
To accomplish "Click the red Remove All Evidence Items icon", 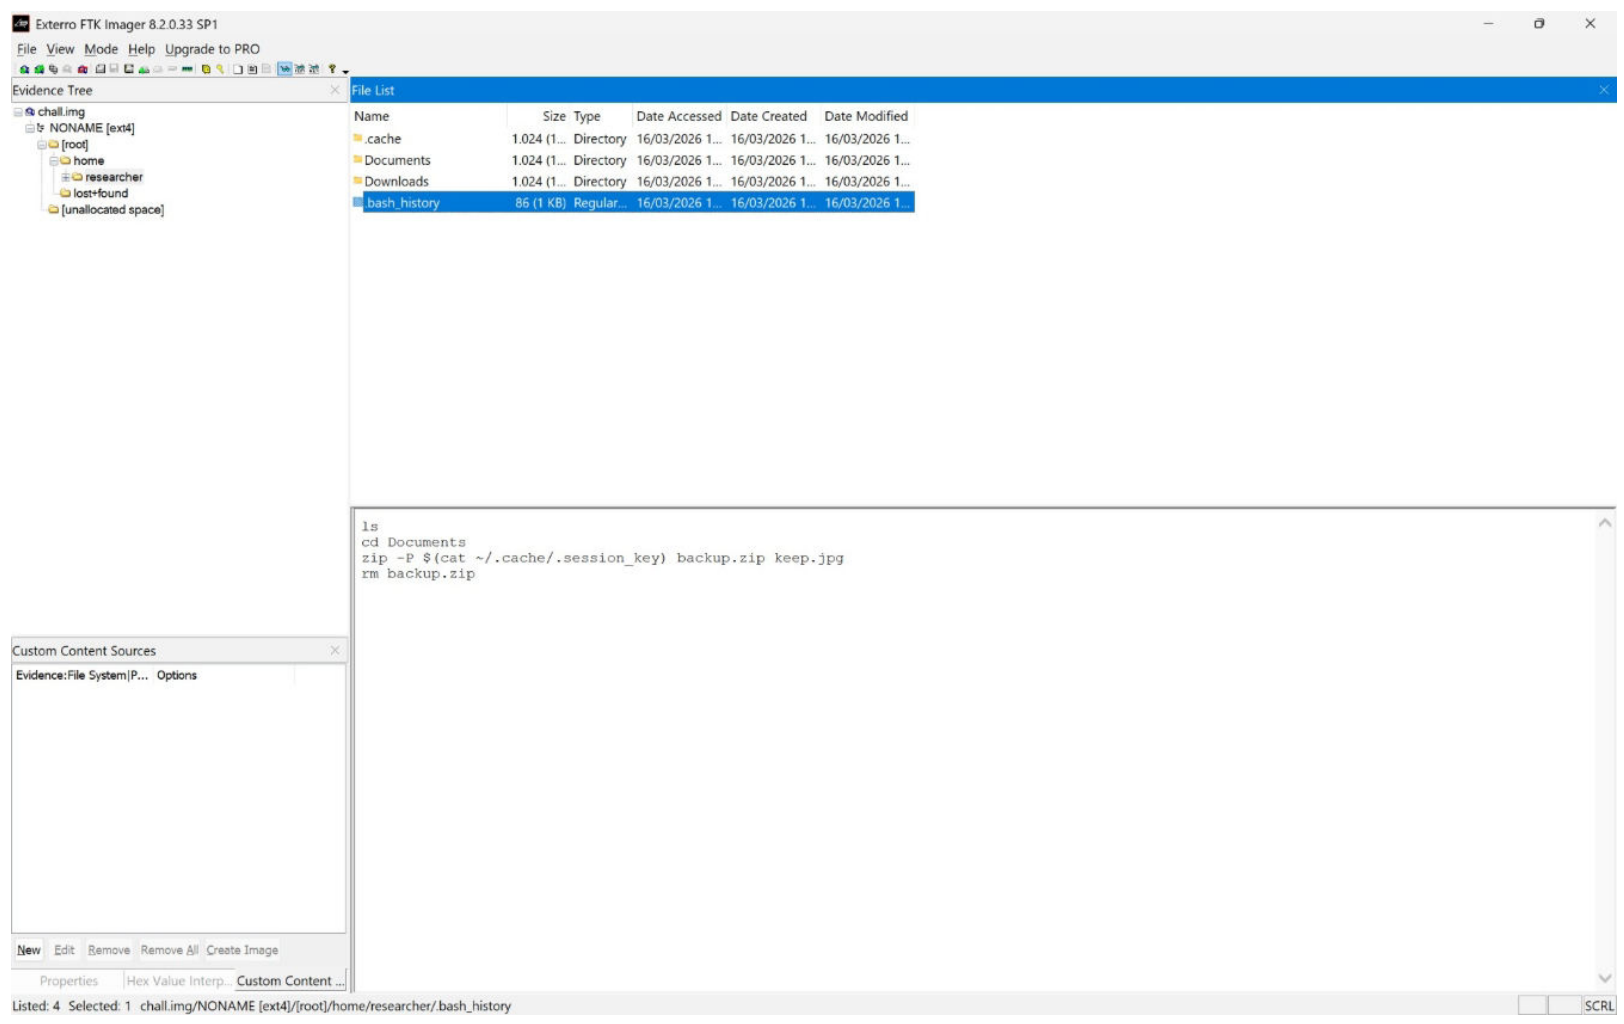I will (x=82, y=69).
